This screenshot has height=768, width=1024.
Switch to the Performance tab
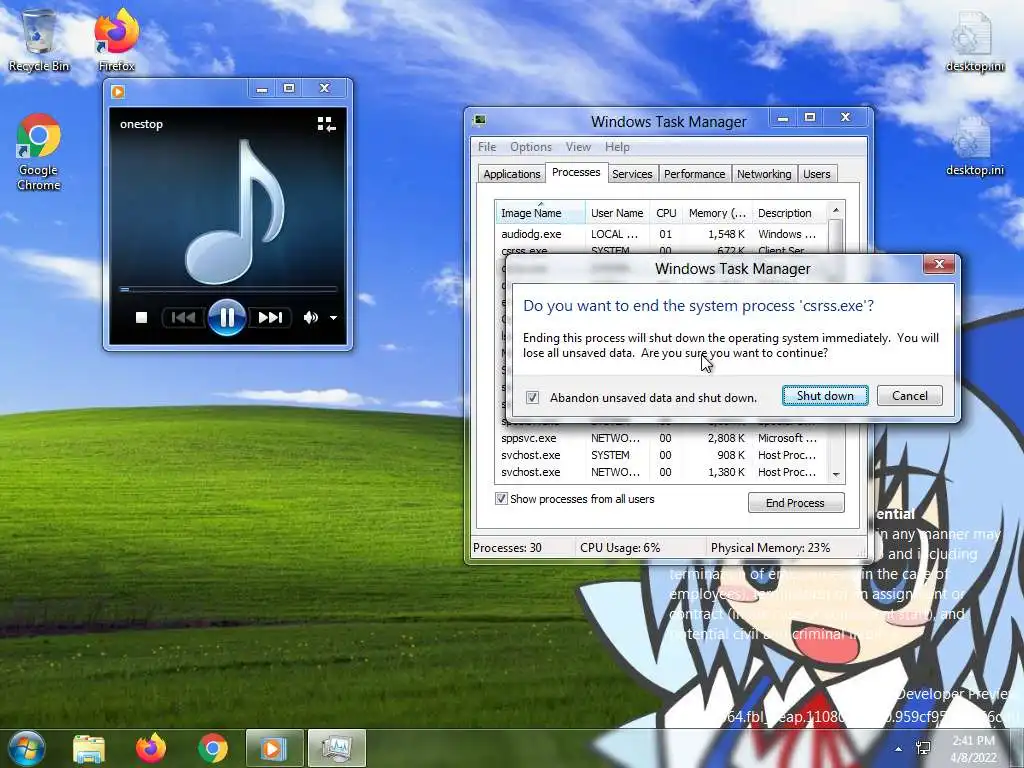click(x=694, y=174)
